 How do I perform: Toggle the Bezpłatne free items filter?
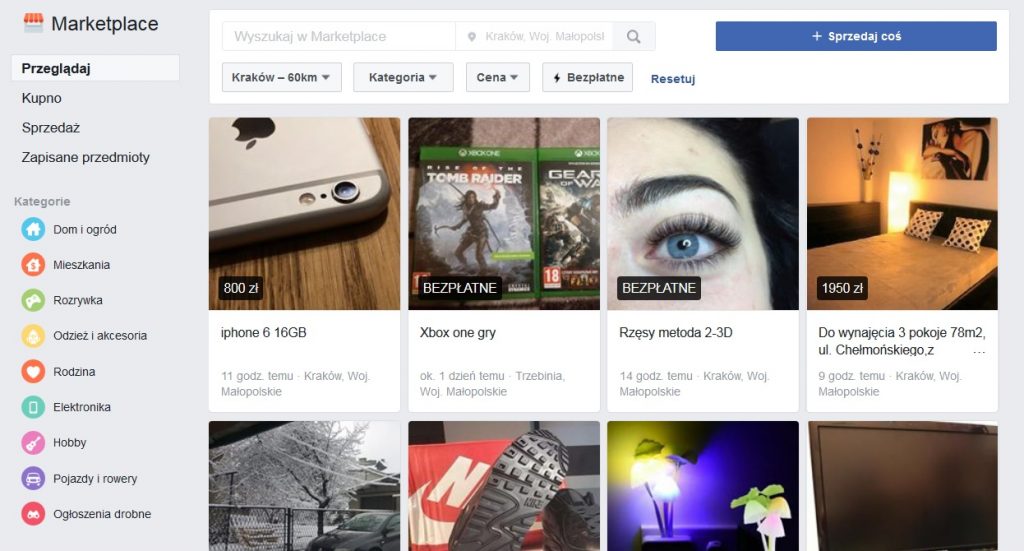click(588, 77)
